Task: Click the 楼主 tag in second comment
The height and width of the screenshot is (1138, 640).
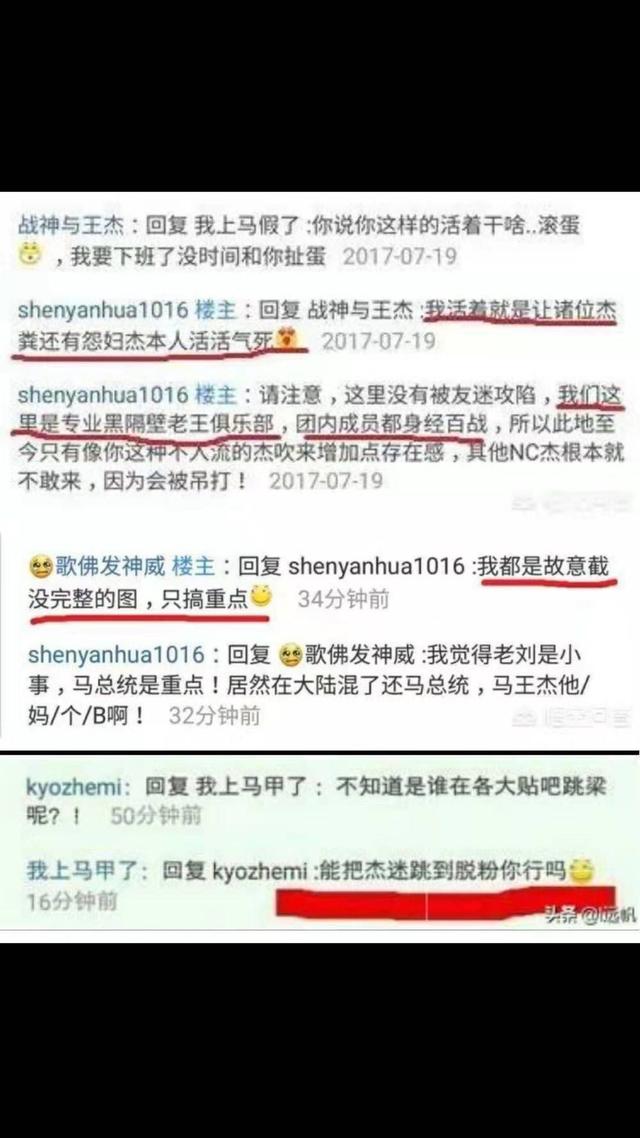Action: pyautogui.click(x=216, y=311)
